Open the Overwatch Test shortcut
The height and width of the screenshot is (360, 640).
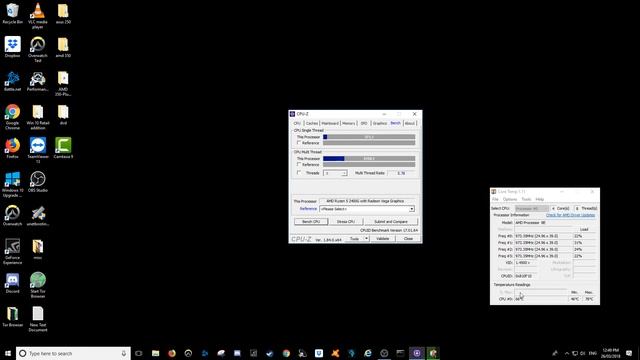pyautogui.click(x=38, y=49)
